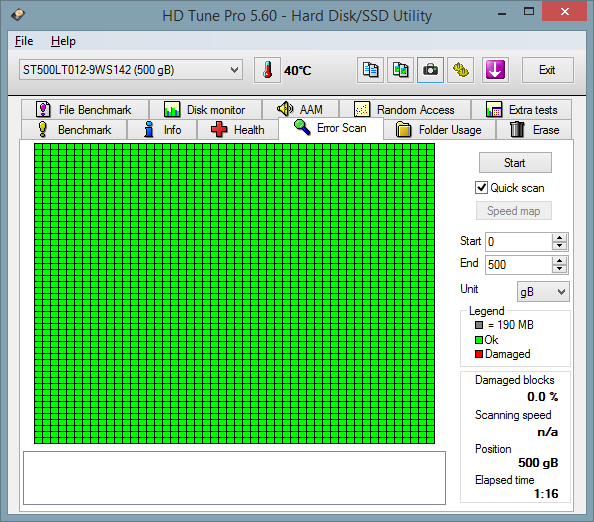
Task: Open the Help menu
Action: 63,41
